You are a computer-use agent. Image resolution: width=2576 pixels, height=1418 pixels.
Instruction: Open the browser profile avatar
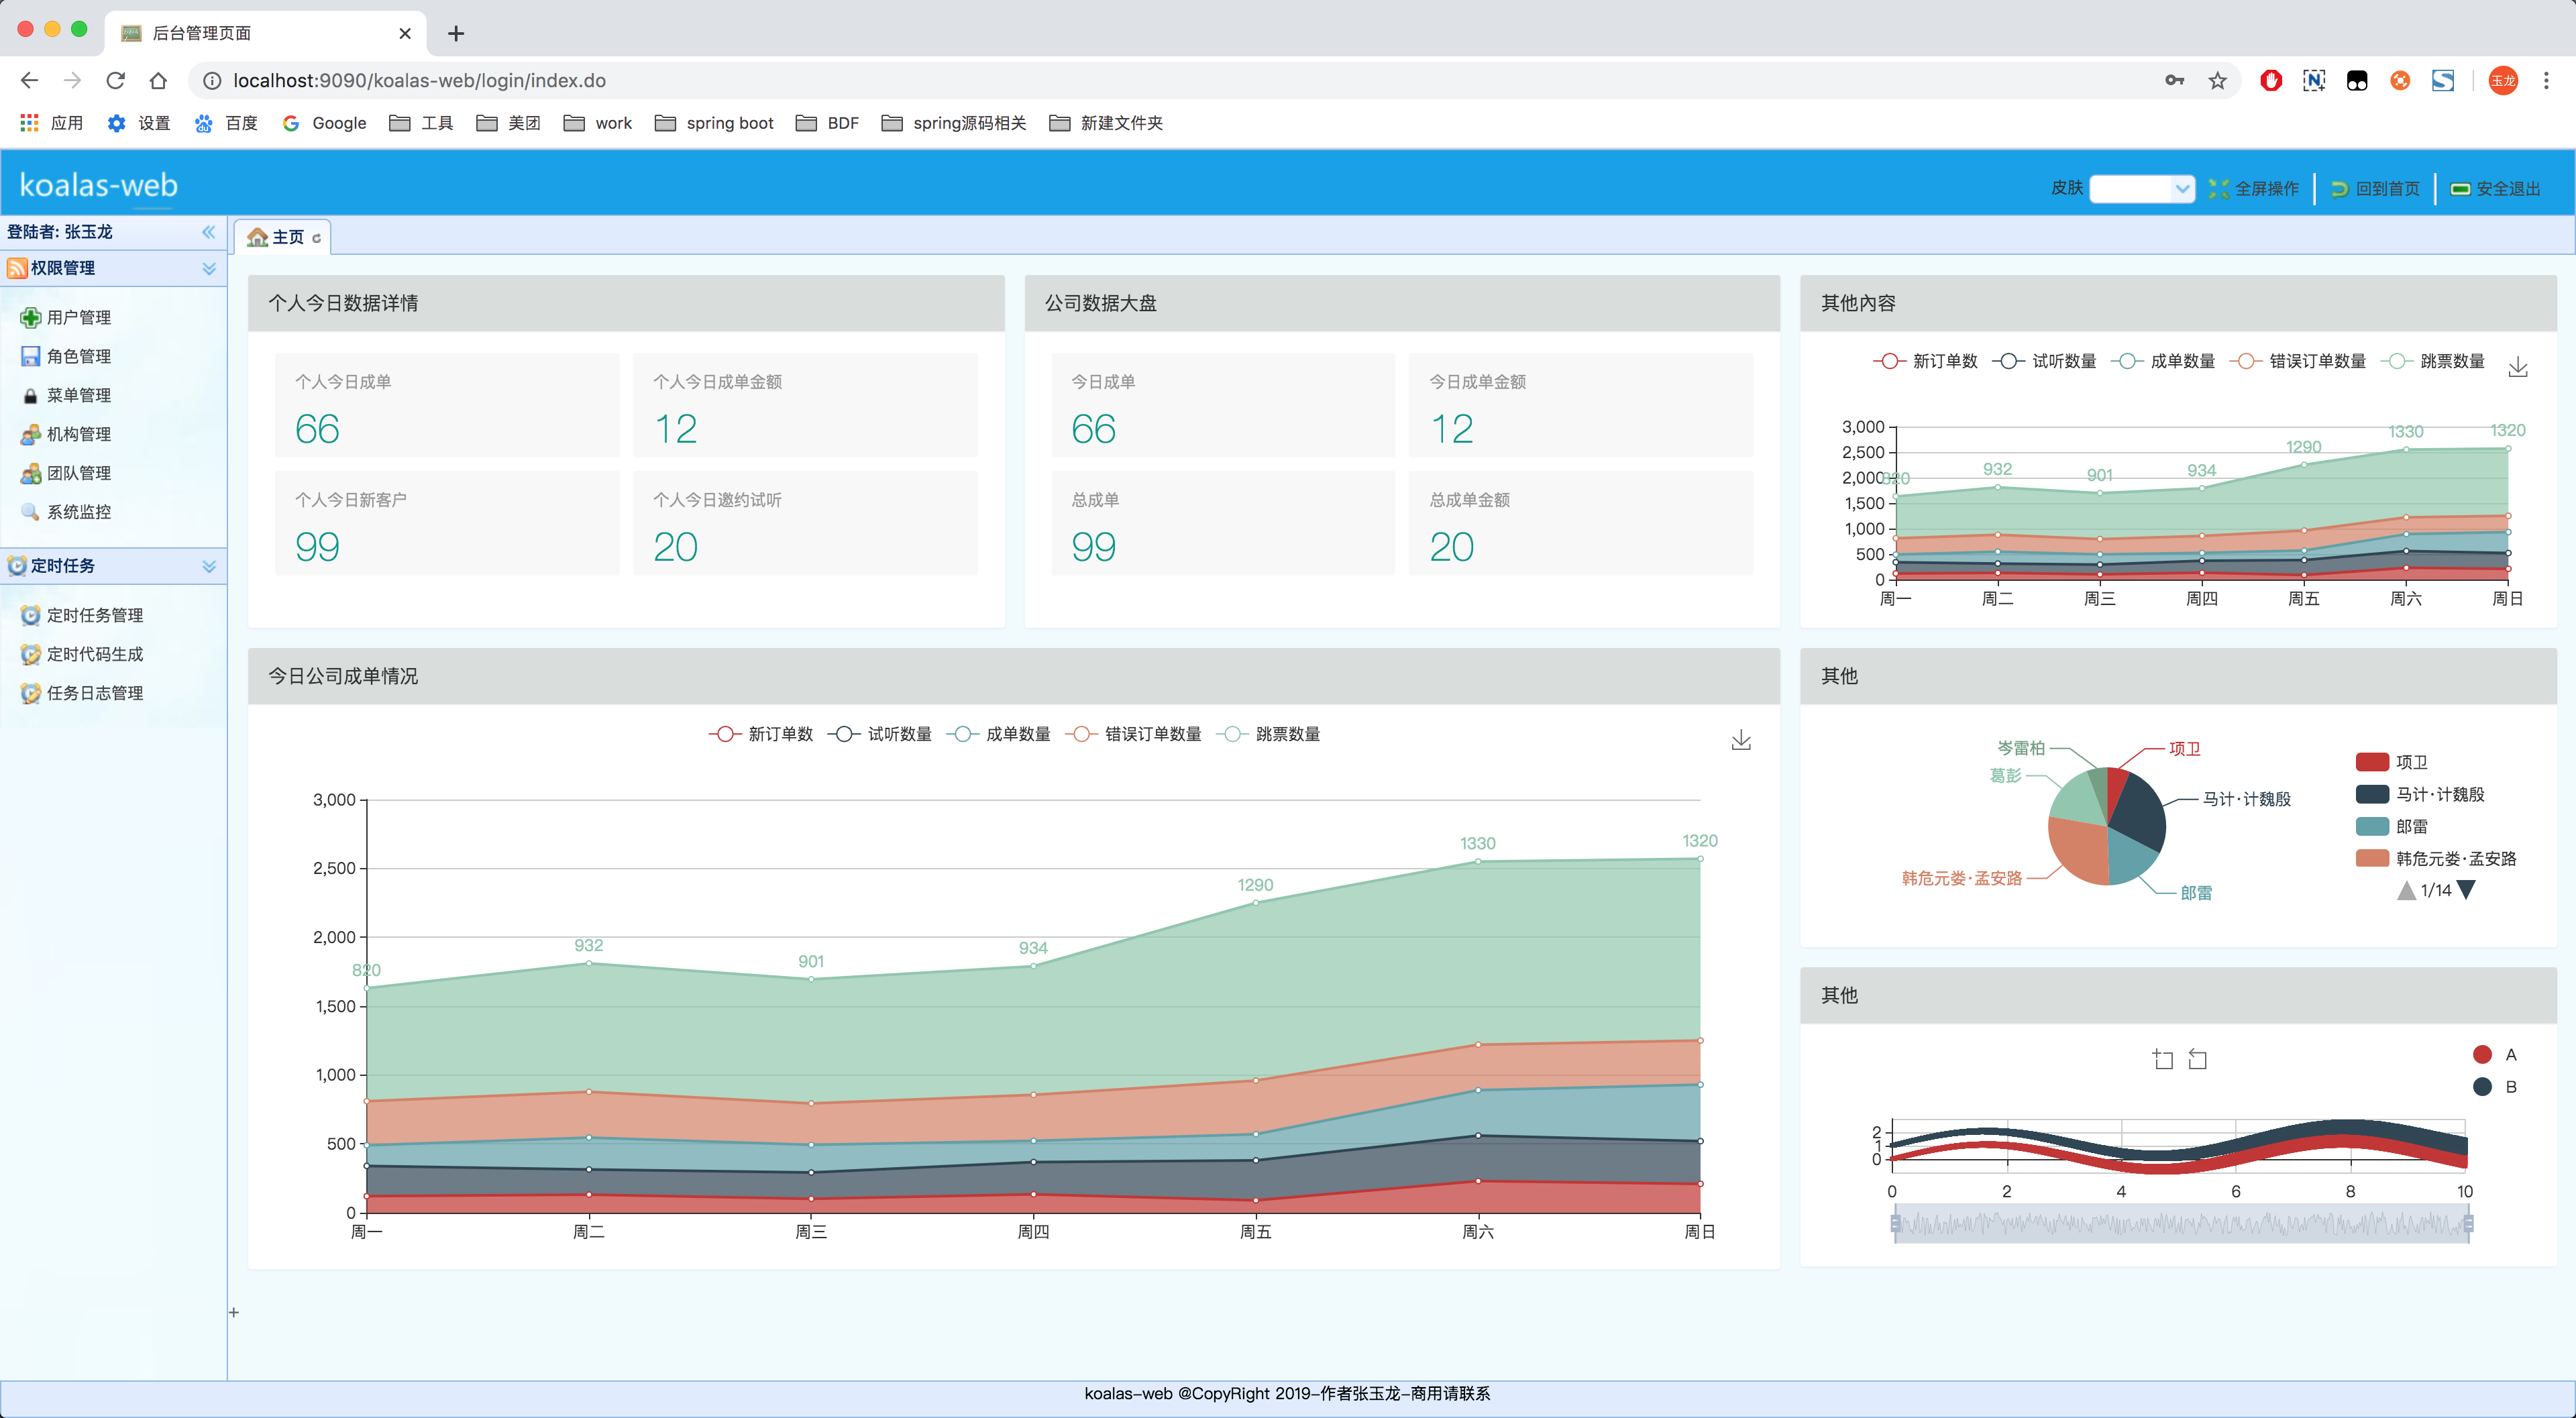[2502, 80]
